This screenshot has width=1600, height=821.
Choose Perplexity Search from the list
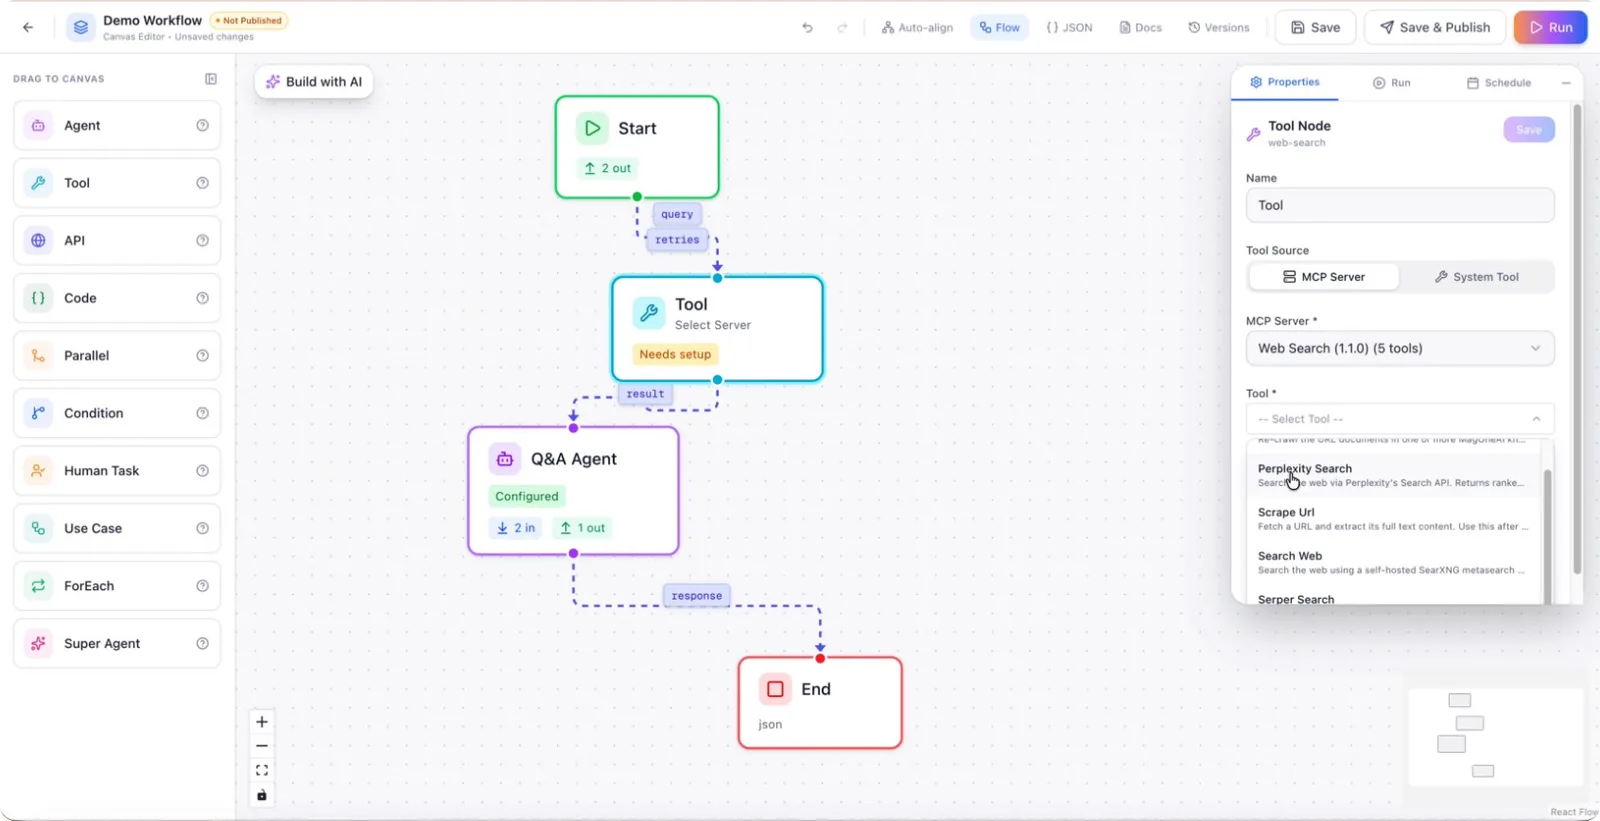pyautogui.click(x=1391, y=475)
